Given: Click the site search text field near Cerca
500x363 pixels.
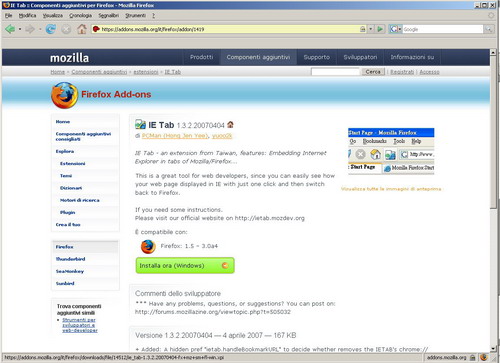Looking at the screenshot, I should pyautogui.click(x=335, y=72).
